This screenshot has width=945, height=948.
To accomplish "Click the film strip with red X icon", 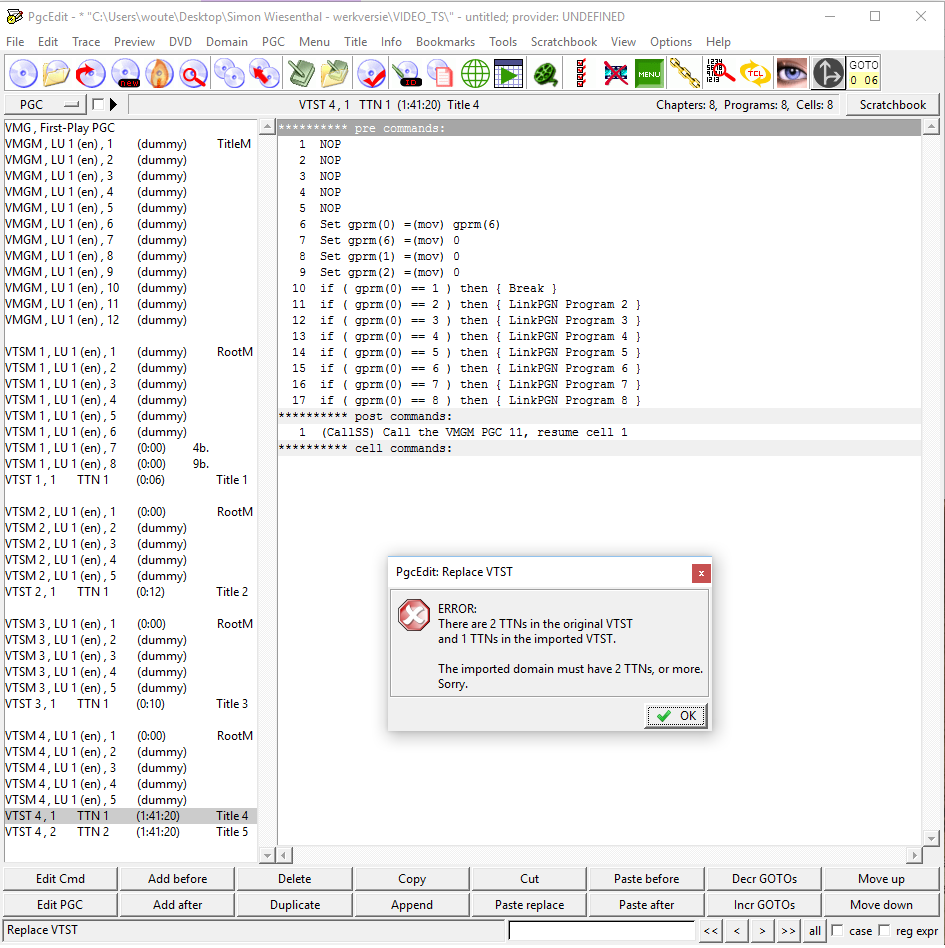I will (x=615, y=74).
